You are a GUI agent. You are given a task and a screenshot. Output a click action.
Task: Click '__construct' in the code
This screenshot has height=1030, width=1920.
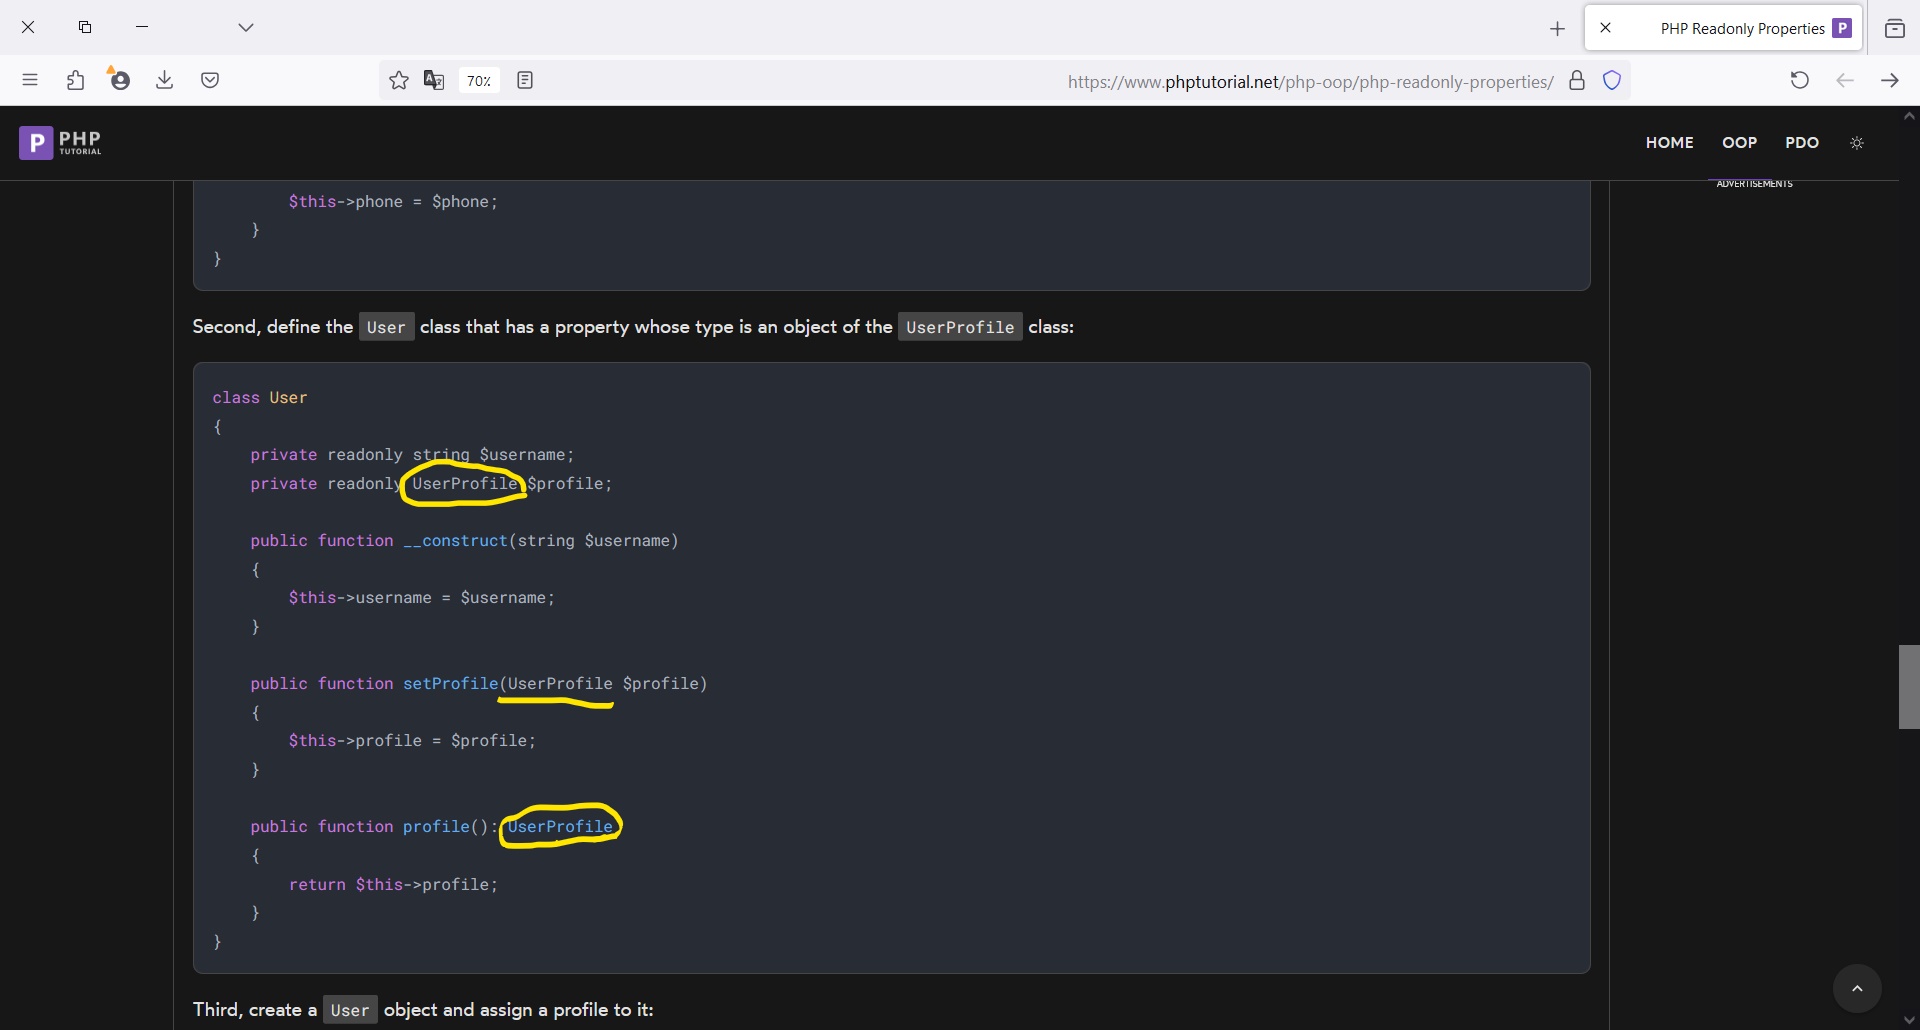coord(456,541)
